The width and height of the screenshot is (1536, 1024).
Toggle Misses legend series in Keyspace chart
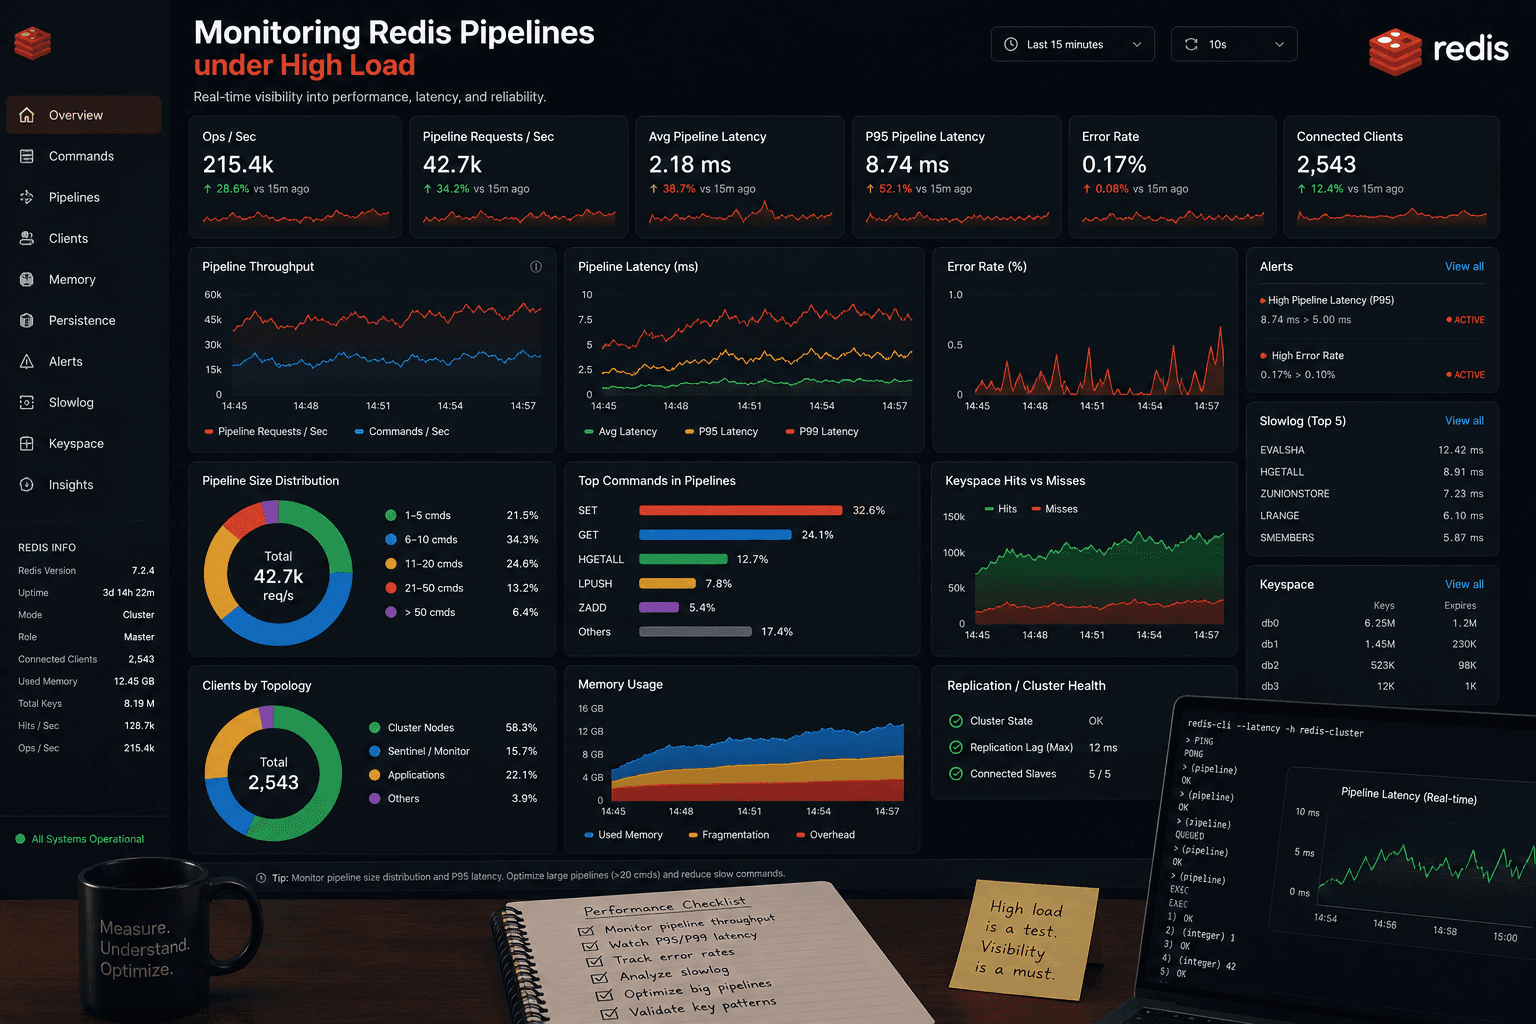[1054, 509]
